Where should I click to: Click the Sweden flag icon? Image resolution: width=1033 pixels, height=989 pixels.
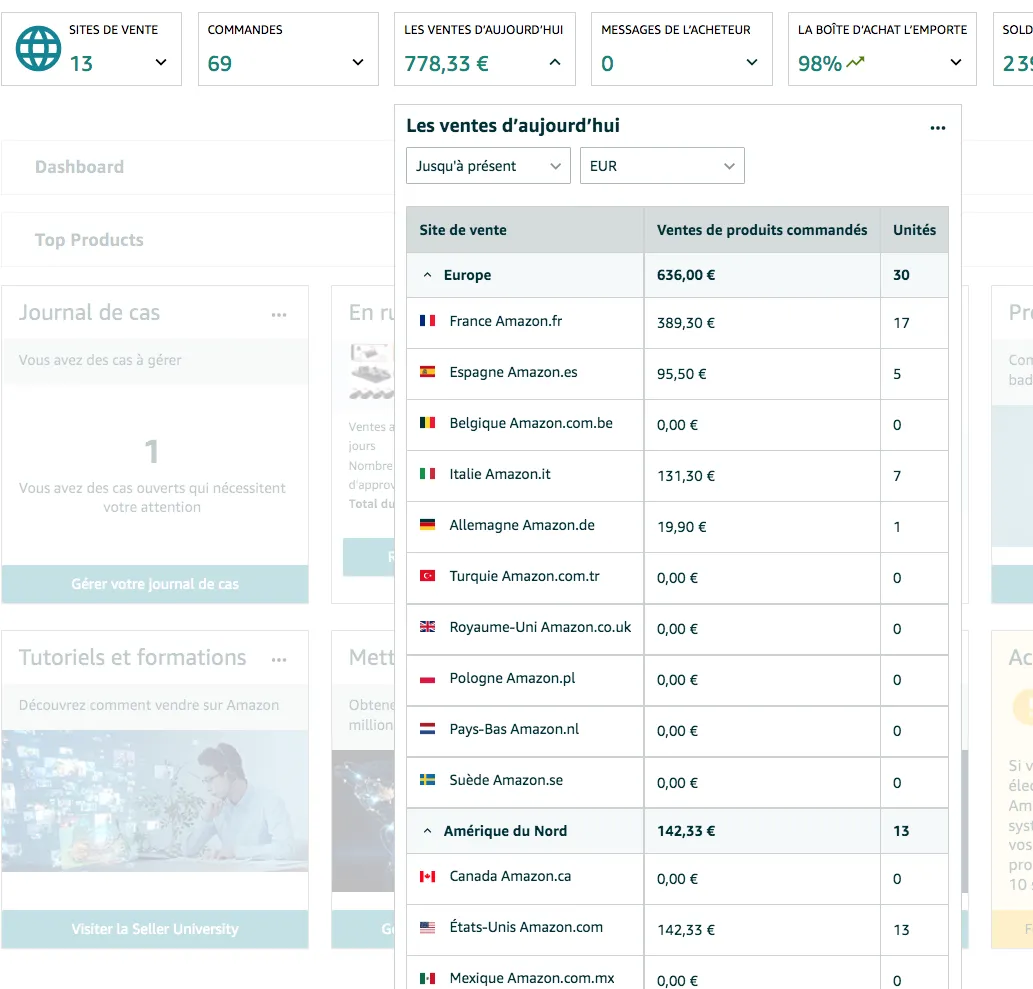(x=428, y=780)
